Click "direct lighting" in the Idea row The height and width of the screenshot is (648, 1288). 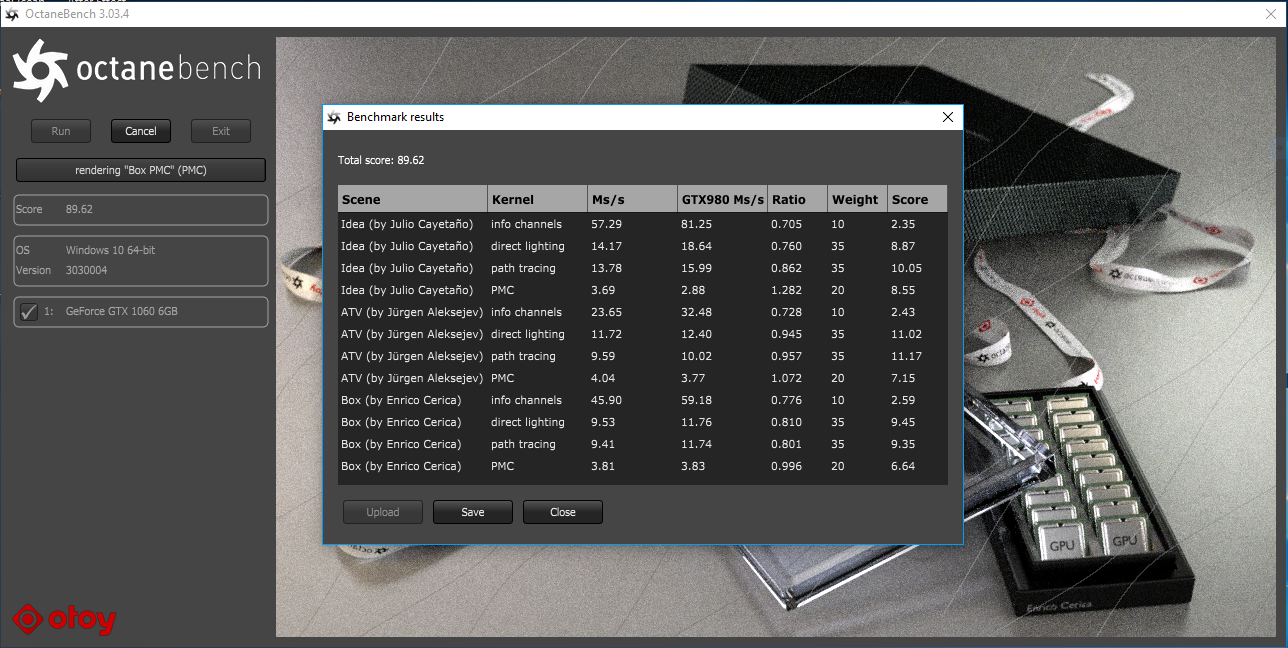point(528,246)
